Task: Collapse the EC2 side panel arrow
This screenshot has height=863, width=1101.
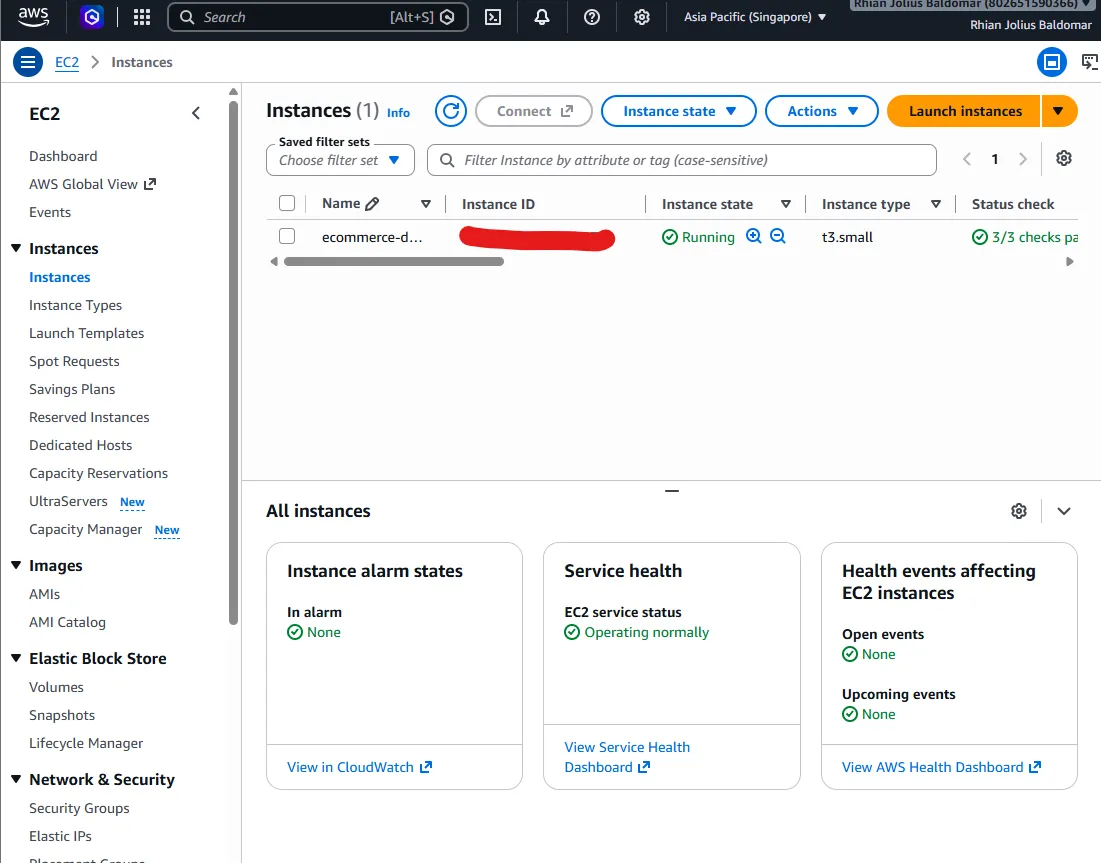Action: (196, 113)
